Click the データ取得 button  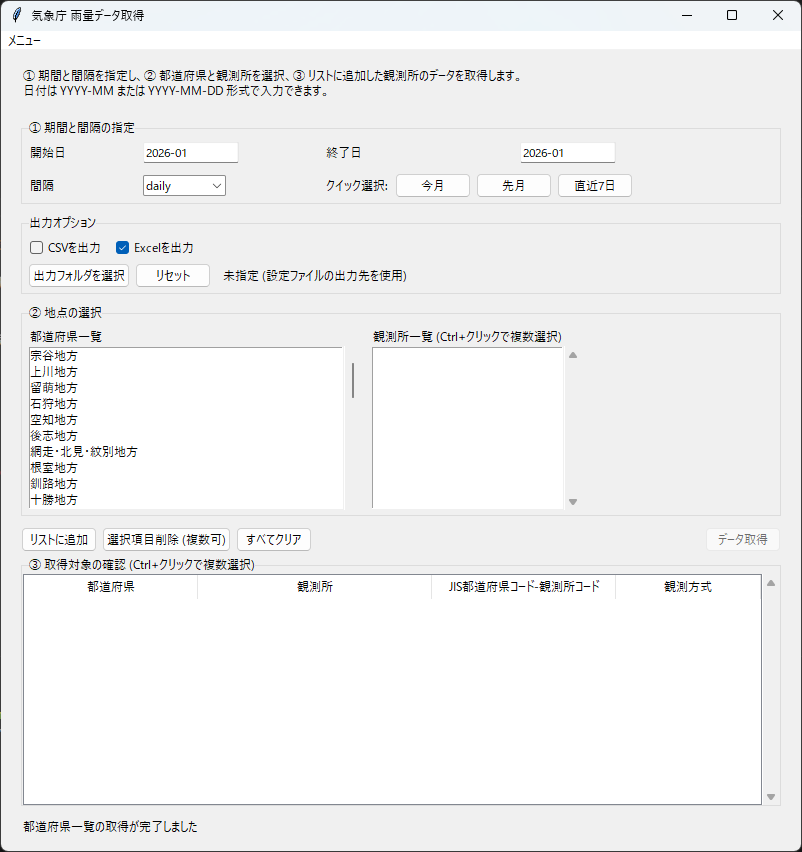pos(743,539)
